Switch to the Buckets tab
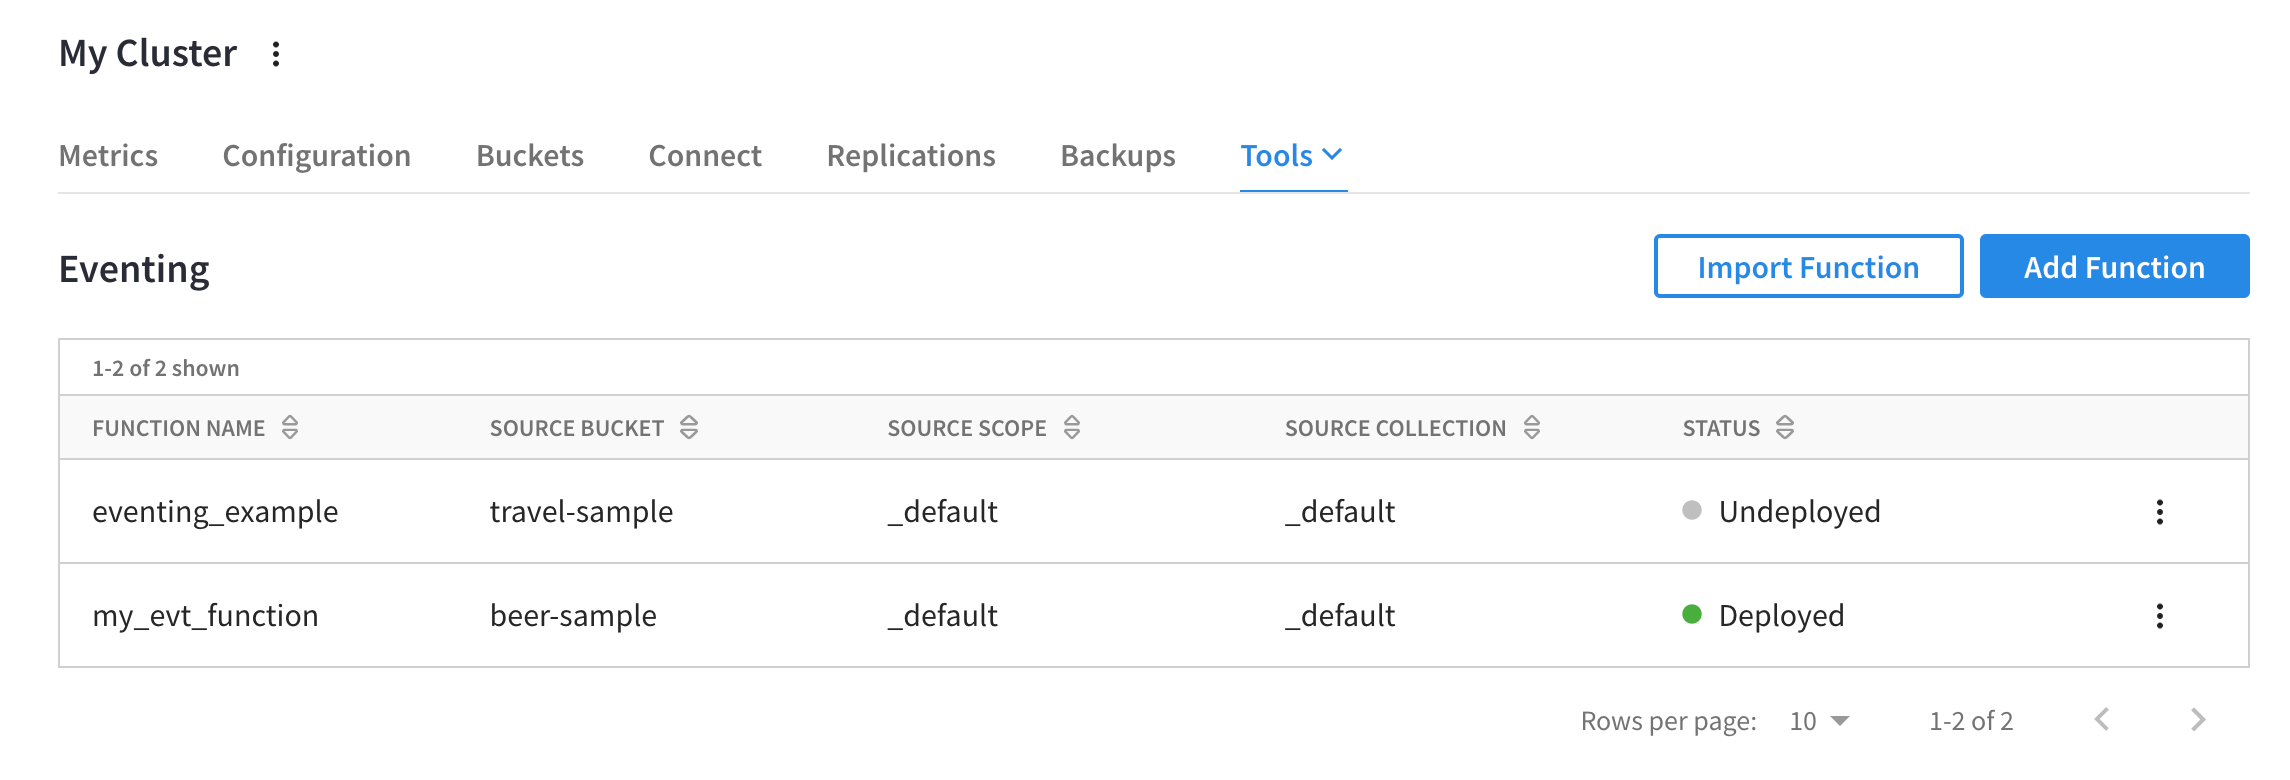The width and height of the screenshot is (2290, 780). coord(530,156)
